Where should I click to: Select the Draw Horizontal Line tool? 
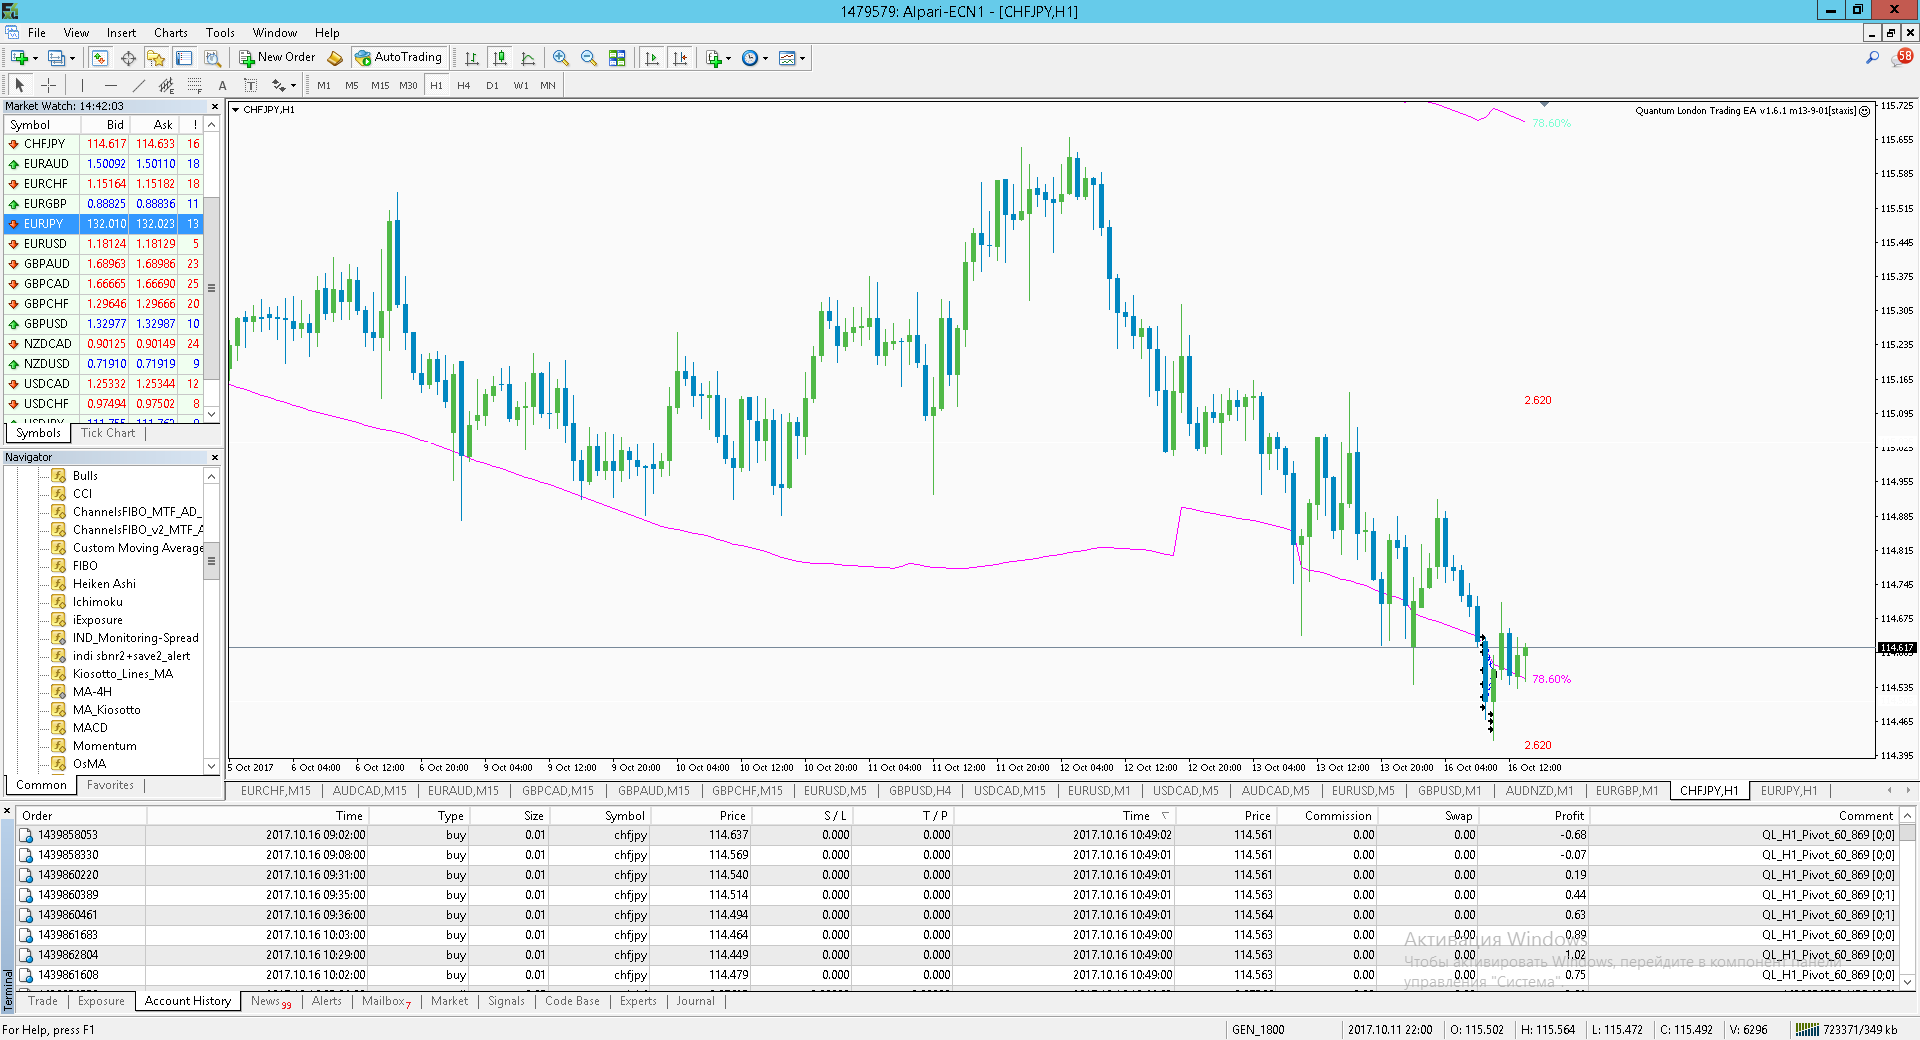click(x=111, y=85)
